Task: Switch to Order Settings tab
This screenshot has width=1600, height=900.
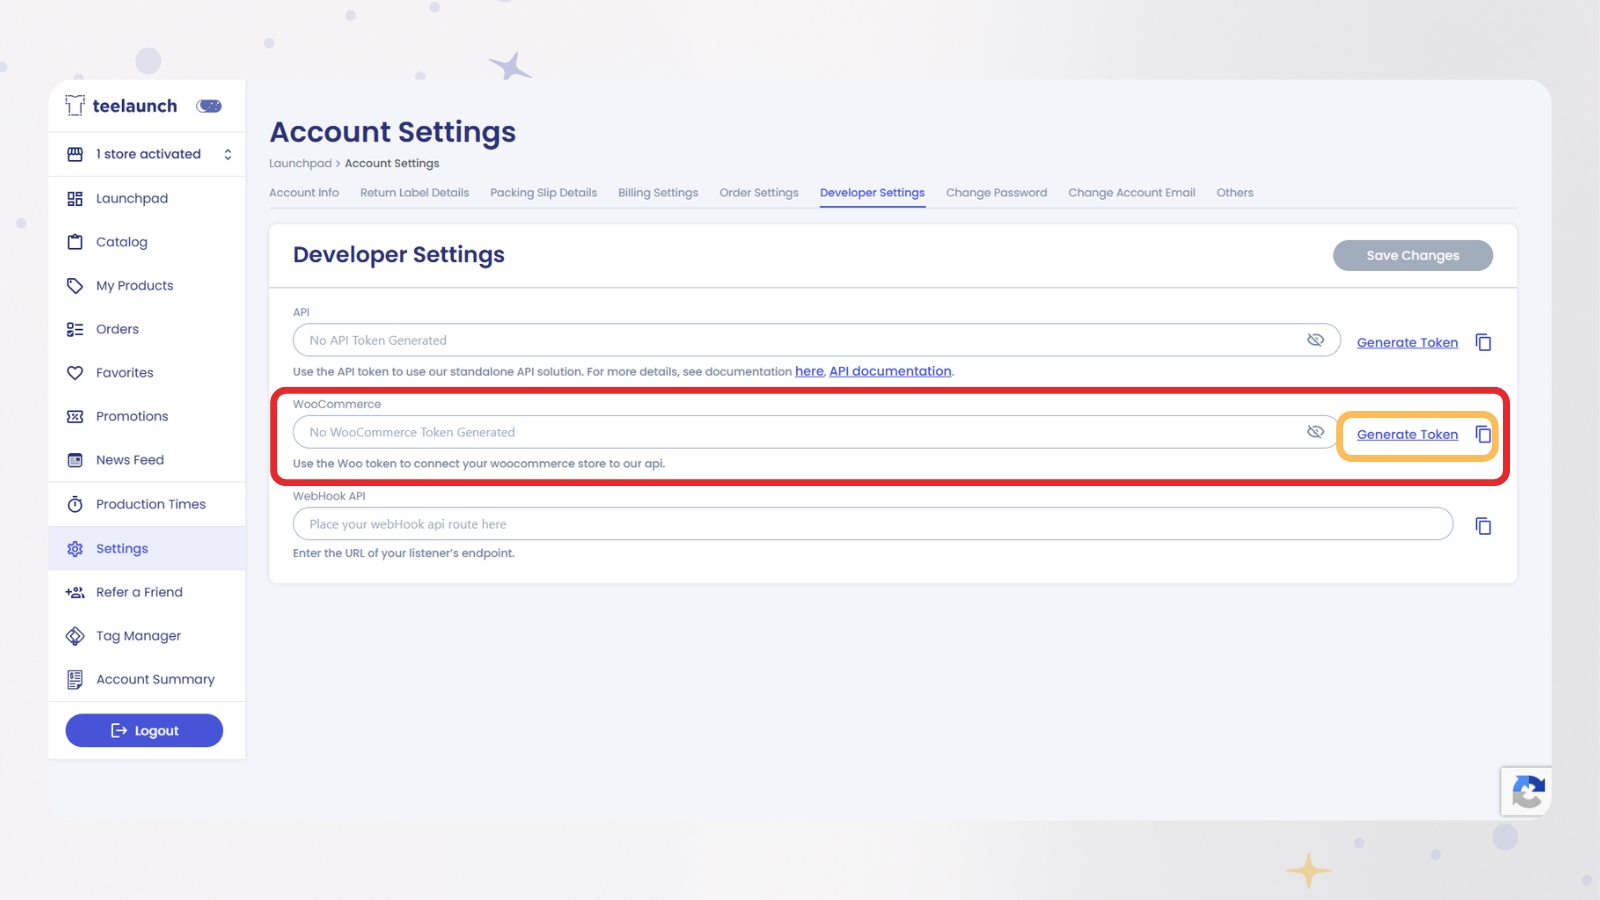Action: (x=759, y=193)
